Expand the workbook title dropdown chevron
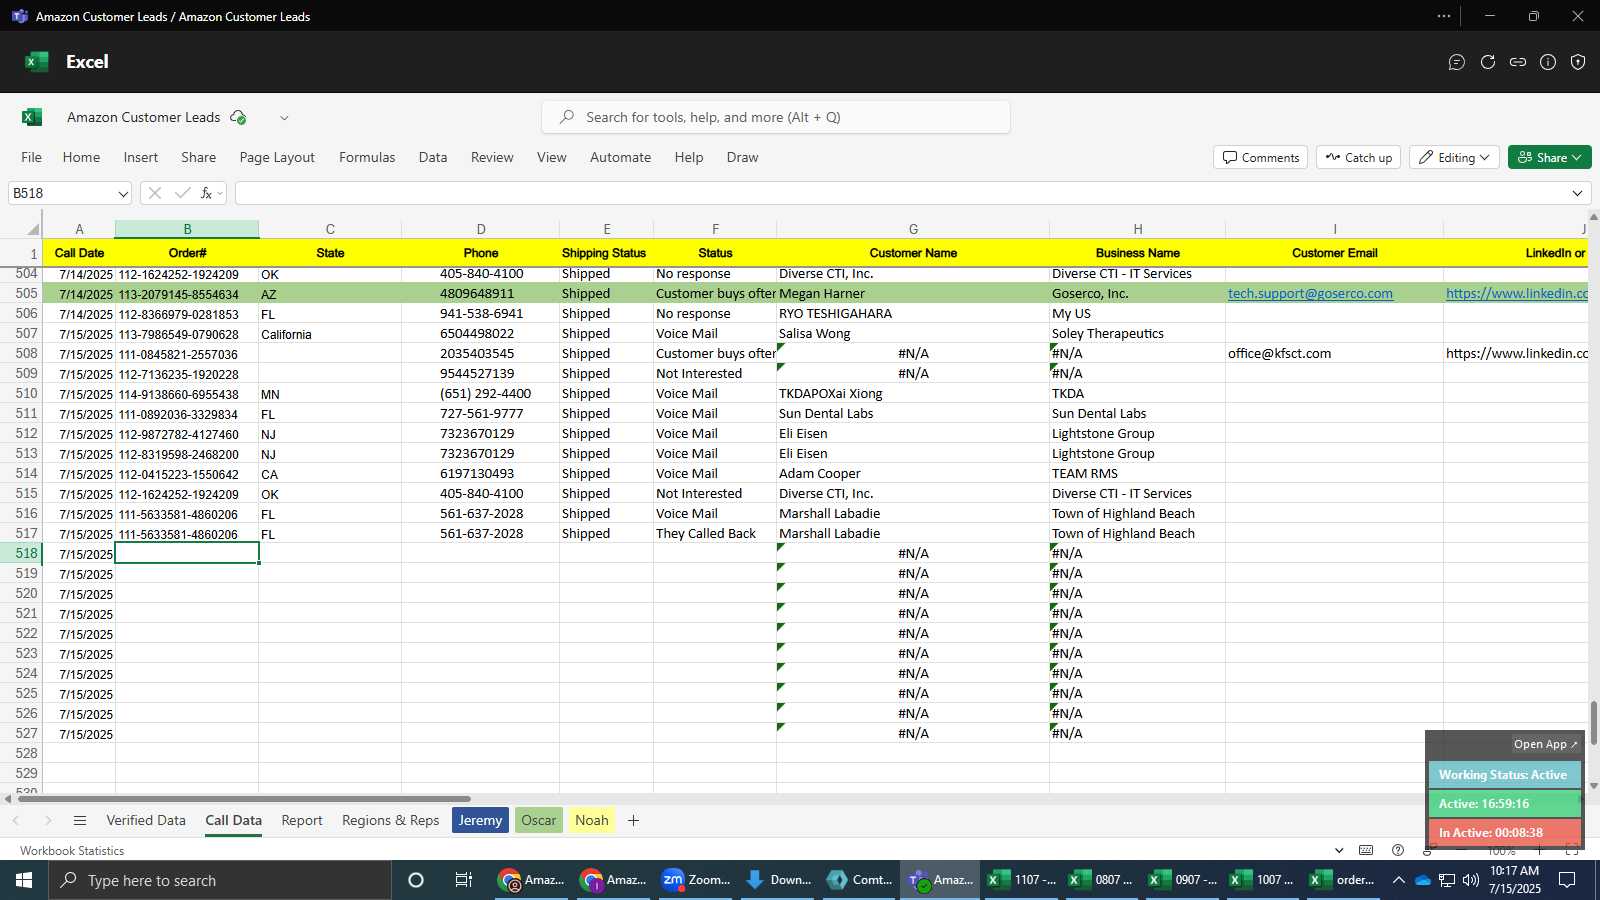The width and height of the screenshot is (1600, 900). [284, 117]
